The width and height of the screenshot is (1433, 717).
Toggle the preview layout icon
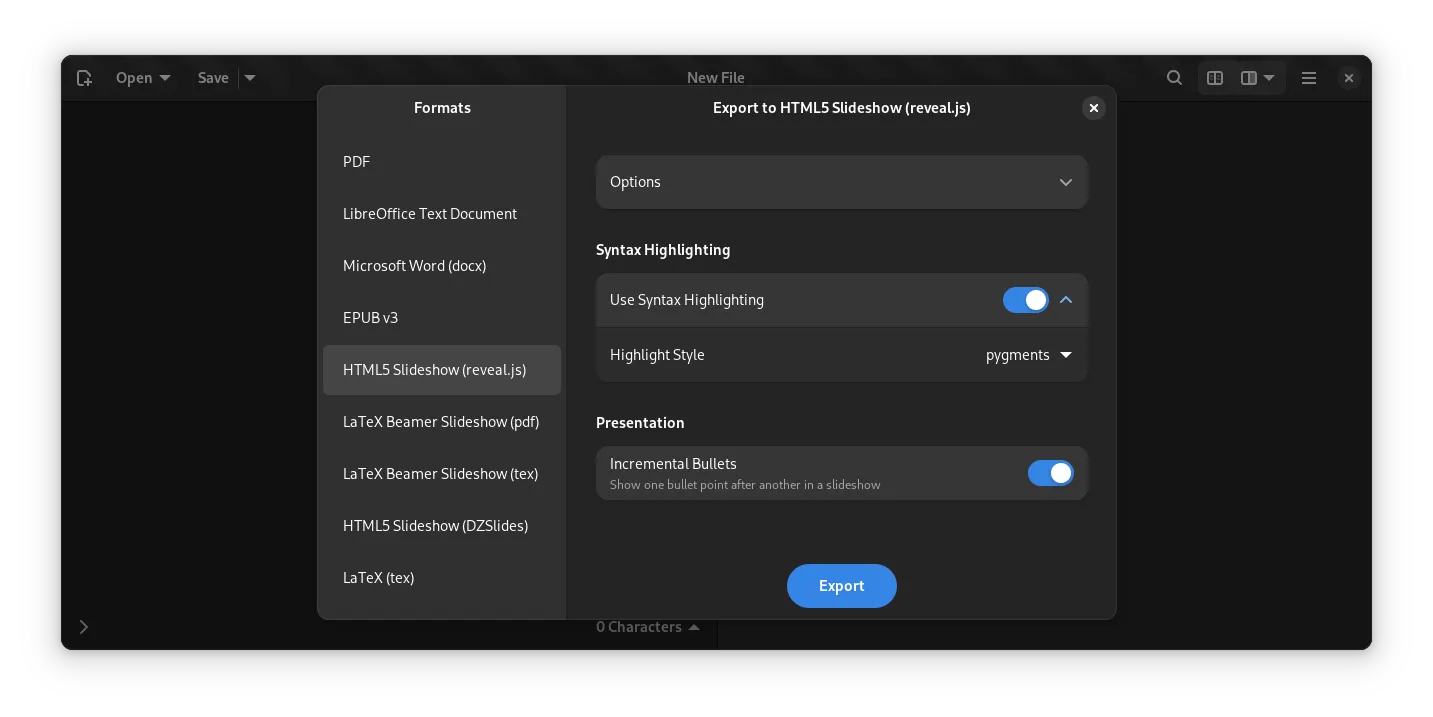pyautogui.click(x=1215, y=78)
